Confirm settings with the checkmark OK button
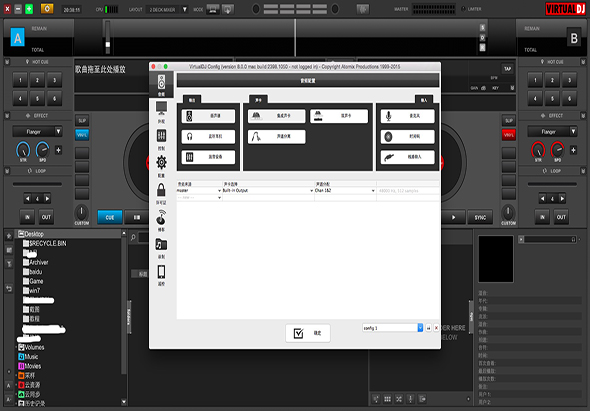Screen dimensions: 590x411 tap(308, 333)
